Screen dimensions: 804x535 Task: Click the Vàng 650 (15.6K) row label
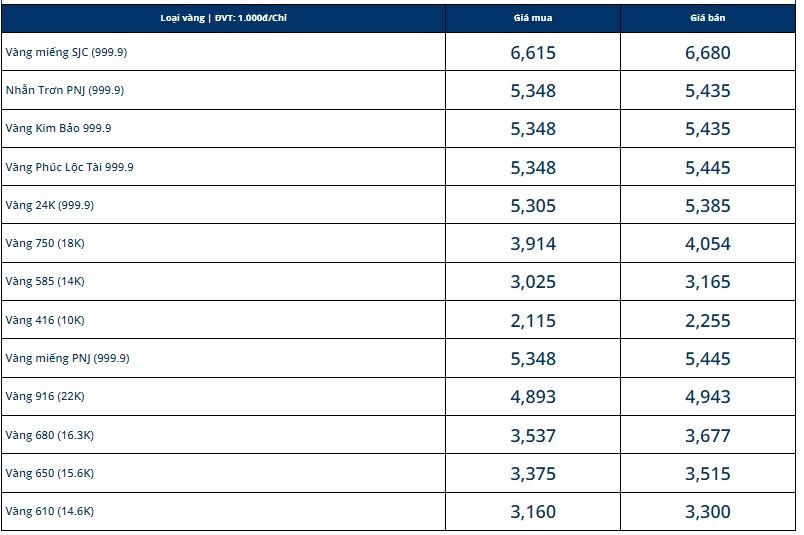49,473
